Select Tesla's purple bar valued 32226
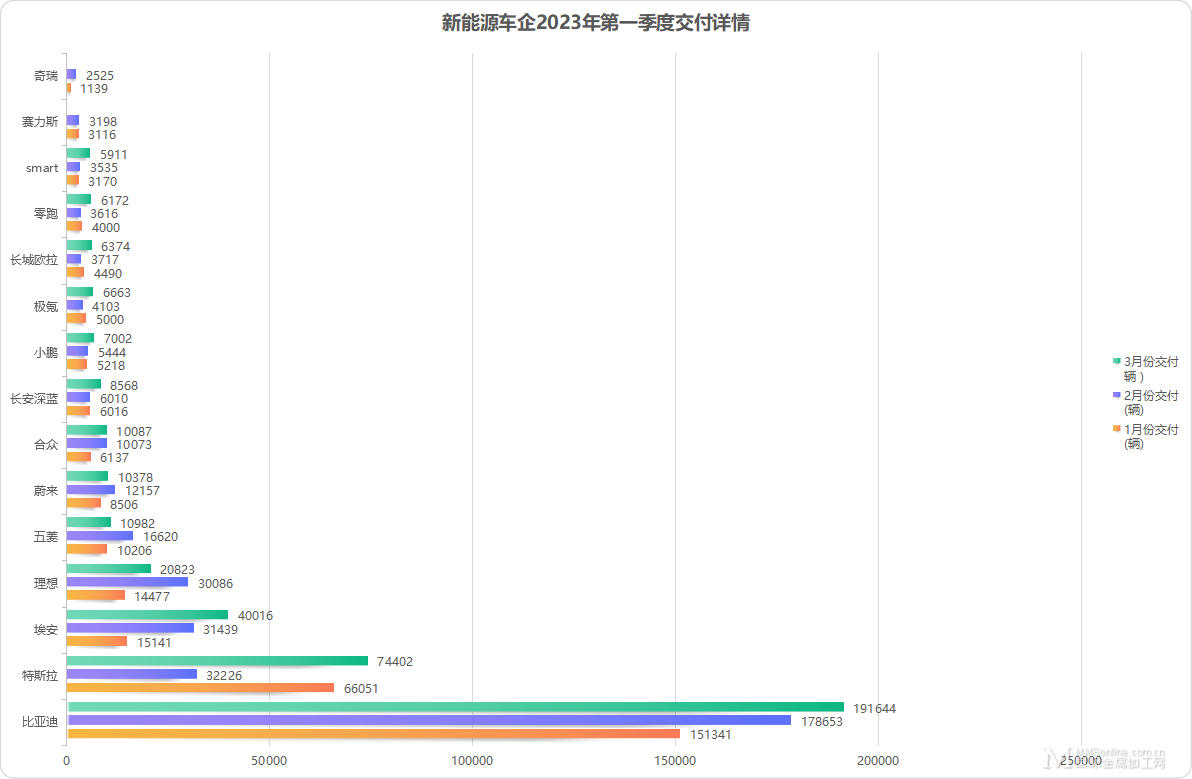Screen dimensions: 1192x779 (x=132, y=674)
